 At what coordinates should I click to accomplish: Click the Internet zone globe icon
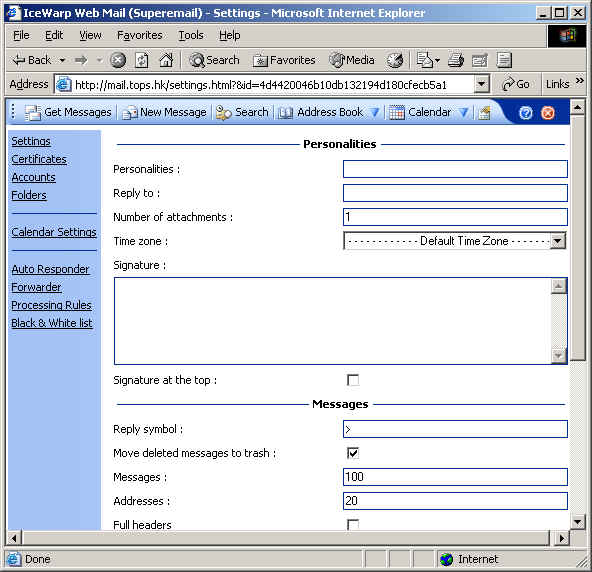pos(447,559)
